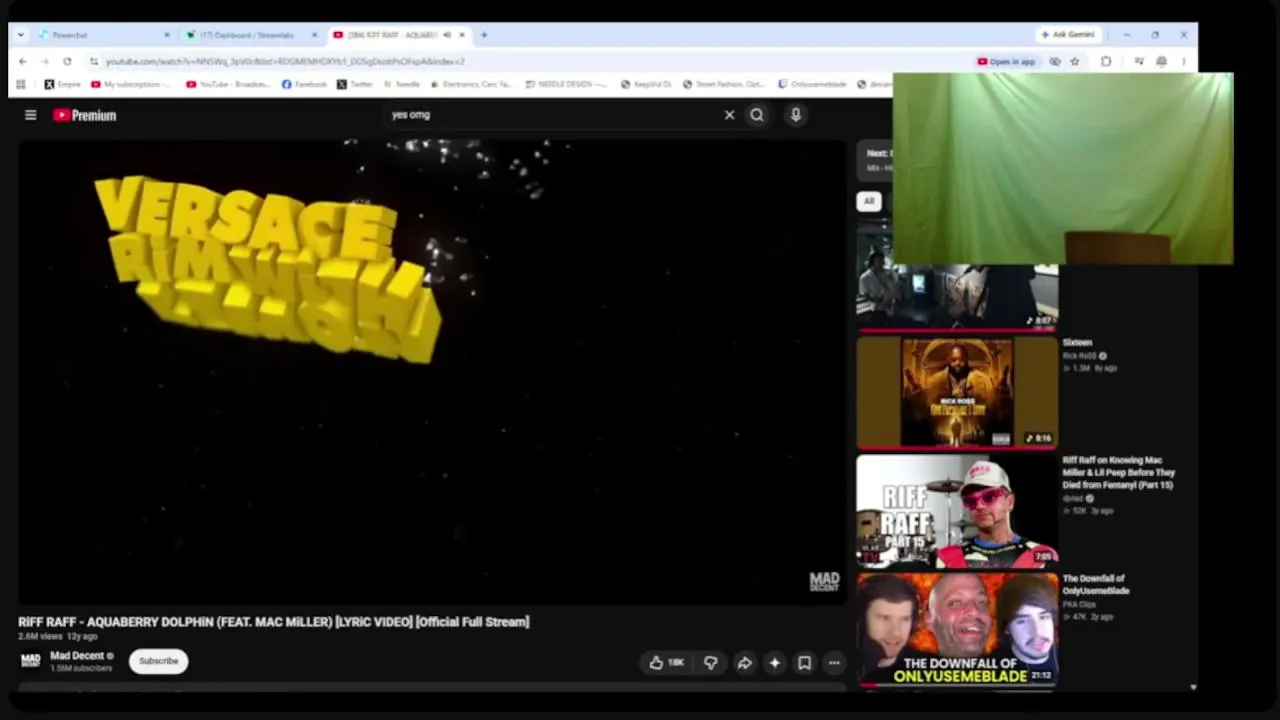This screenshot has height=720, width=1280.
Task: Open The Downfall of OnlyUseMeBlade thumbnail
Action: [x=957, y=628]
